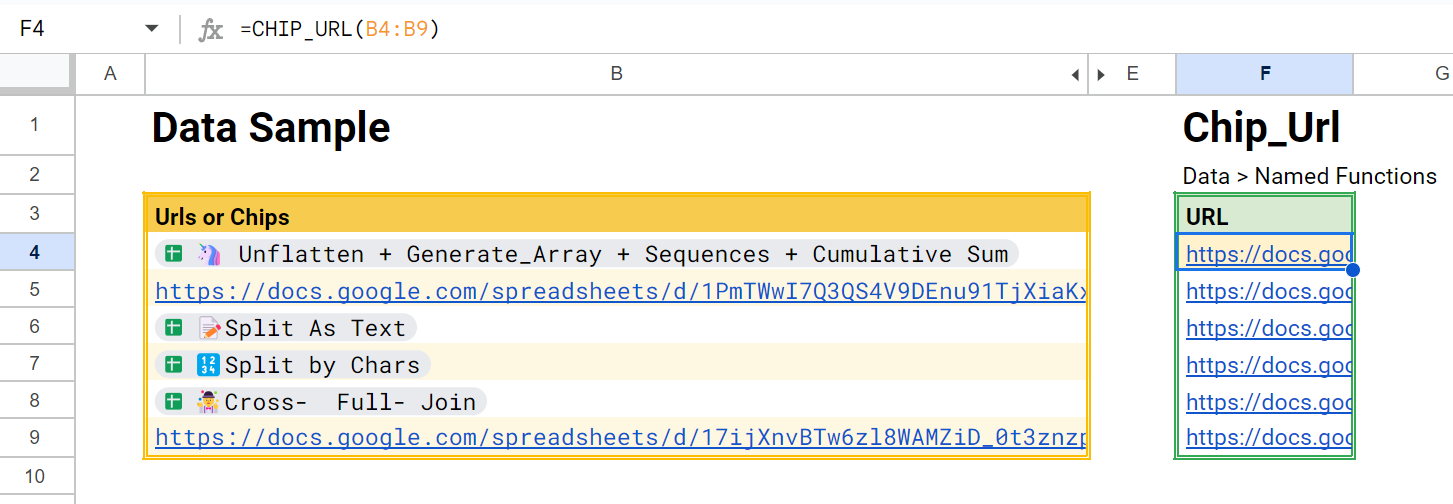Click Sheets icon in Split As Text chip
1453x504 pixels.
(x=174, y=328)
